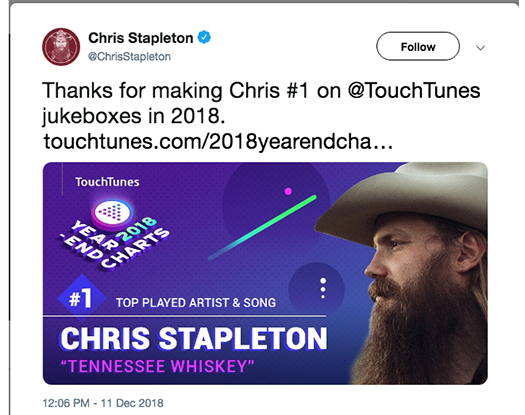Click the large CHRIS STAPLETON headline
The width and height of the screenshot is (525, 415).
coord(194,338)
